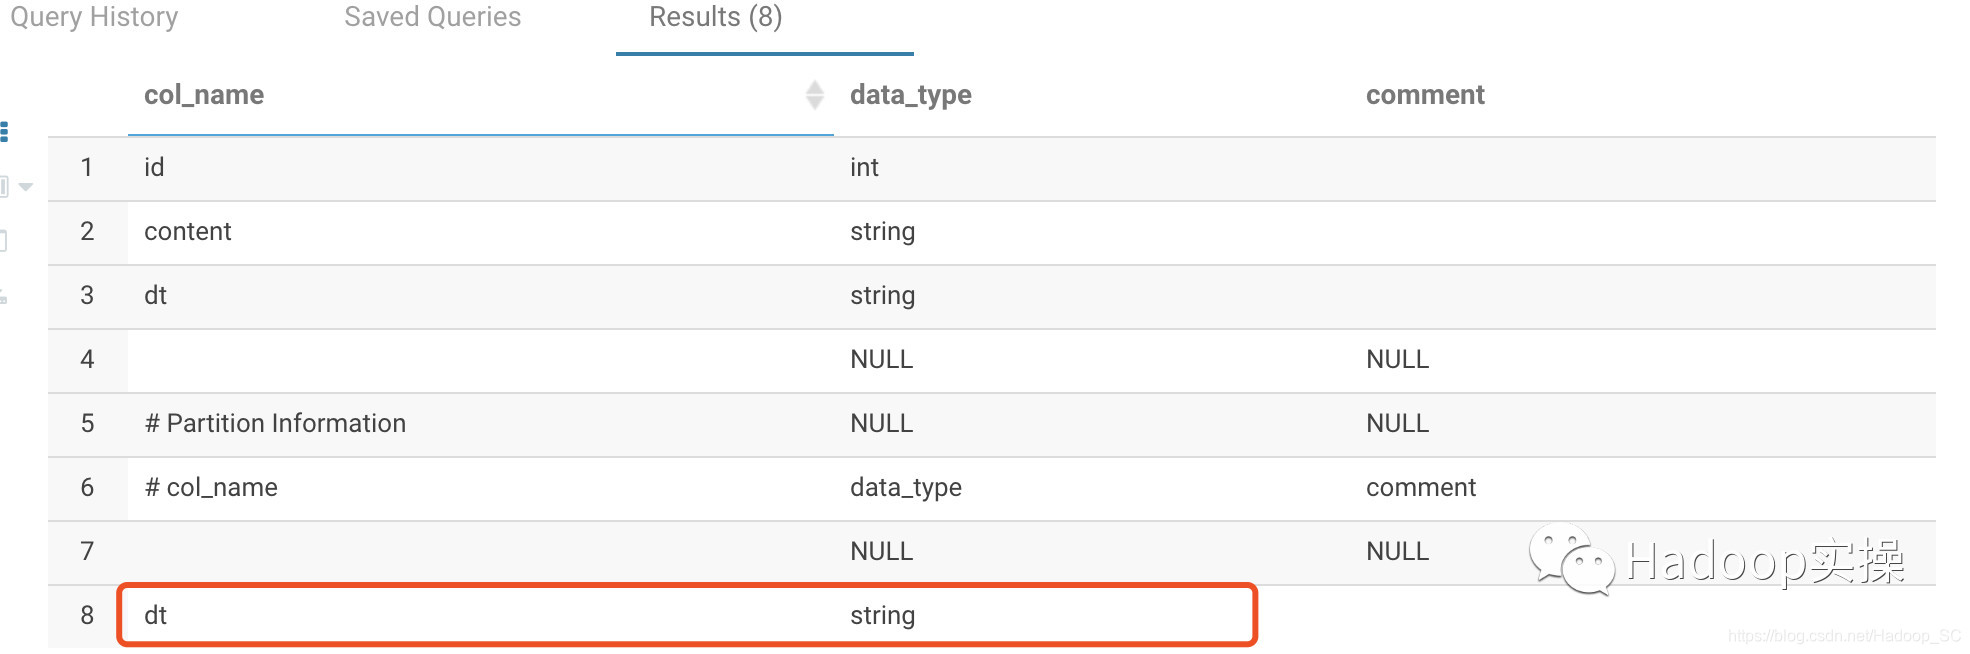Click the dt cell in row 3
Viewport: 1970px width, 654px height.
click(x=156, y=295)
